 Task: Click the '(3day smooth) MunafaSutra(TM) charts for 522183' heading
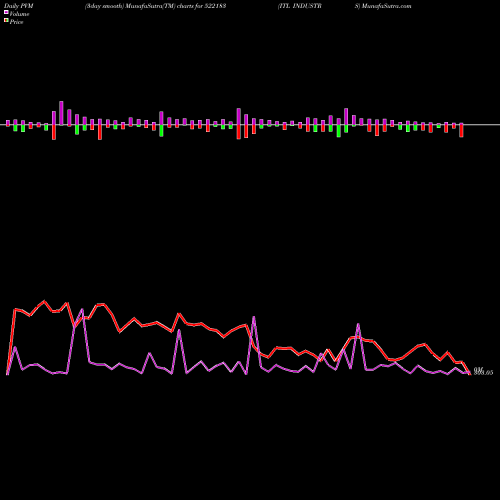click(156, 6)
